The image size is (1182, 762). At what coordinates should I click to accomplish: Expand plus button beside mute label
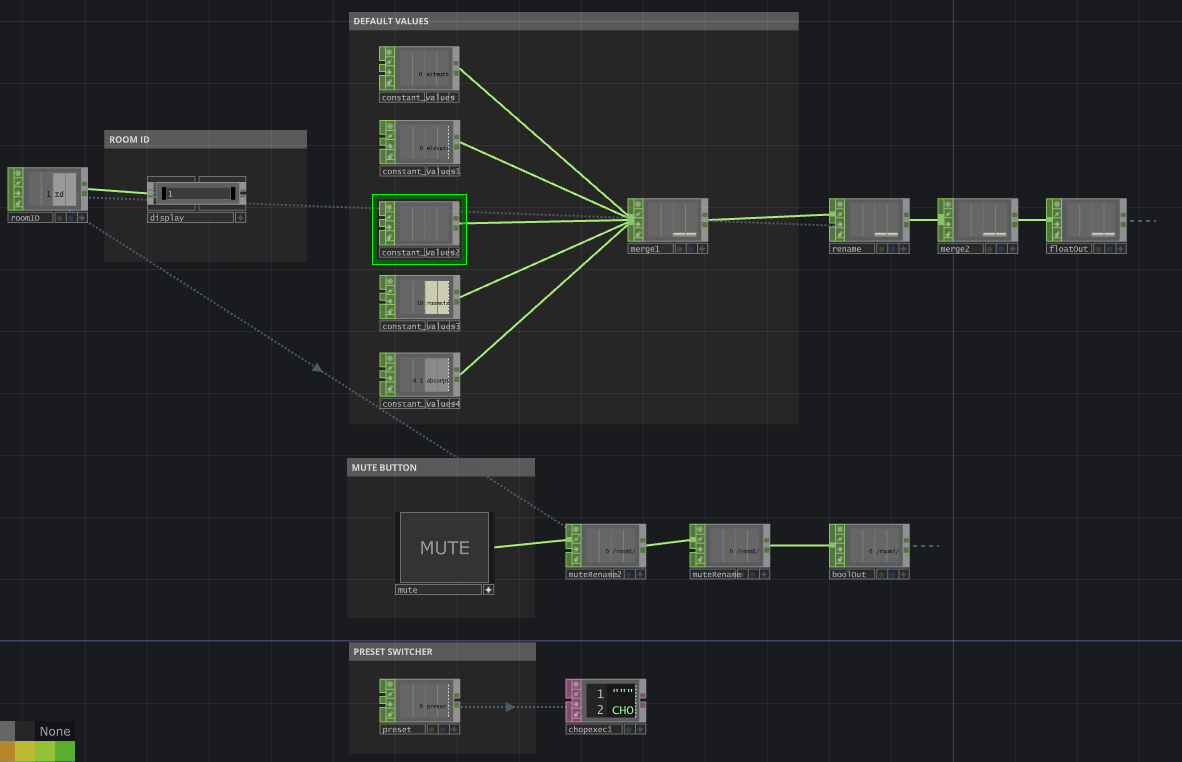click(x=488, y=589)
